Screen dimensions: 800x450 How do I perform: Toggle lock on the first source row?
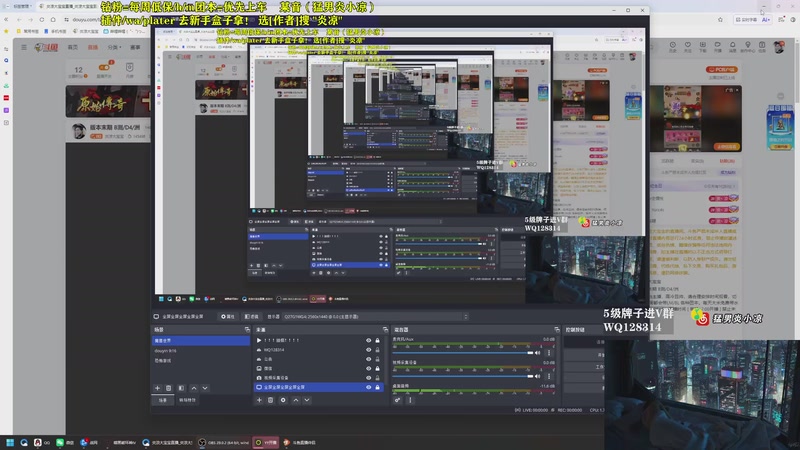click(x=378, y=340)
